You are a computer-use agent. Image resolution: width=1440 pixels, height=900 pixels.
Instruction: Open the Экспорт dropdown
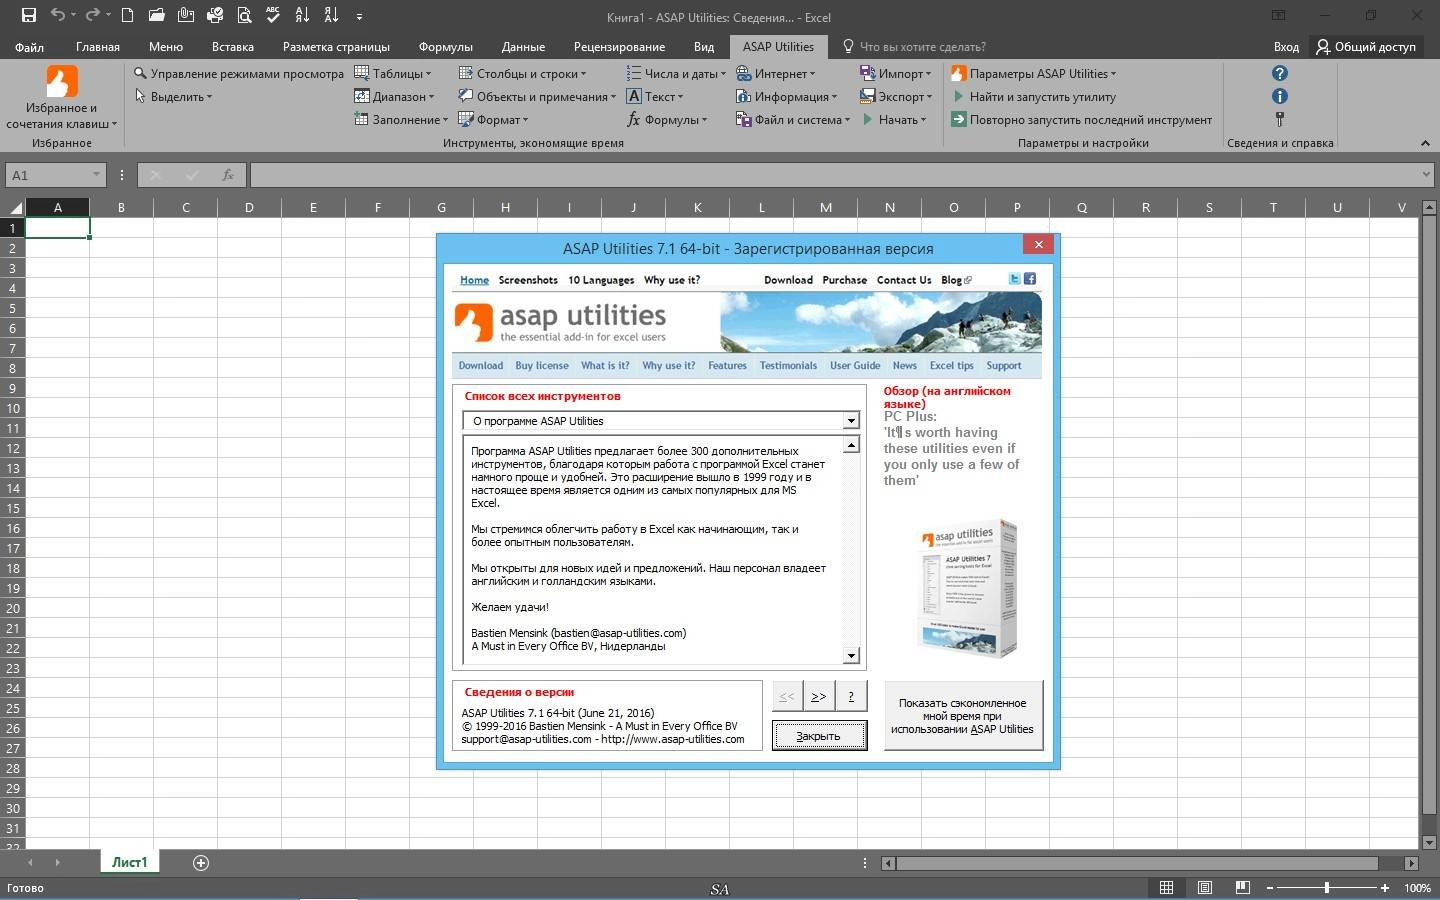[x=896, y=96]
